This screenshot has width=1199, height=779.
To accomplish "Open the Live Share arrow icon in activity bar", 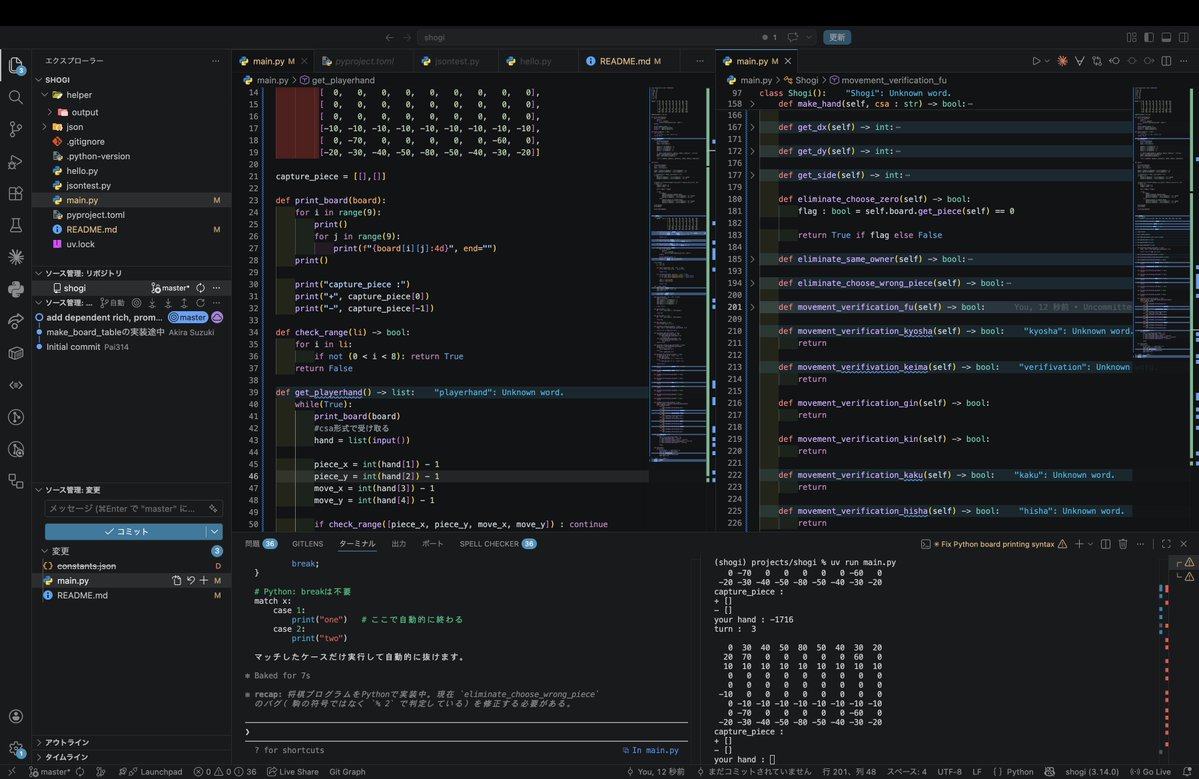I will 15,321.
